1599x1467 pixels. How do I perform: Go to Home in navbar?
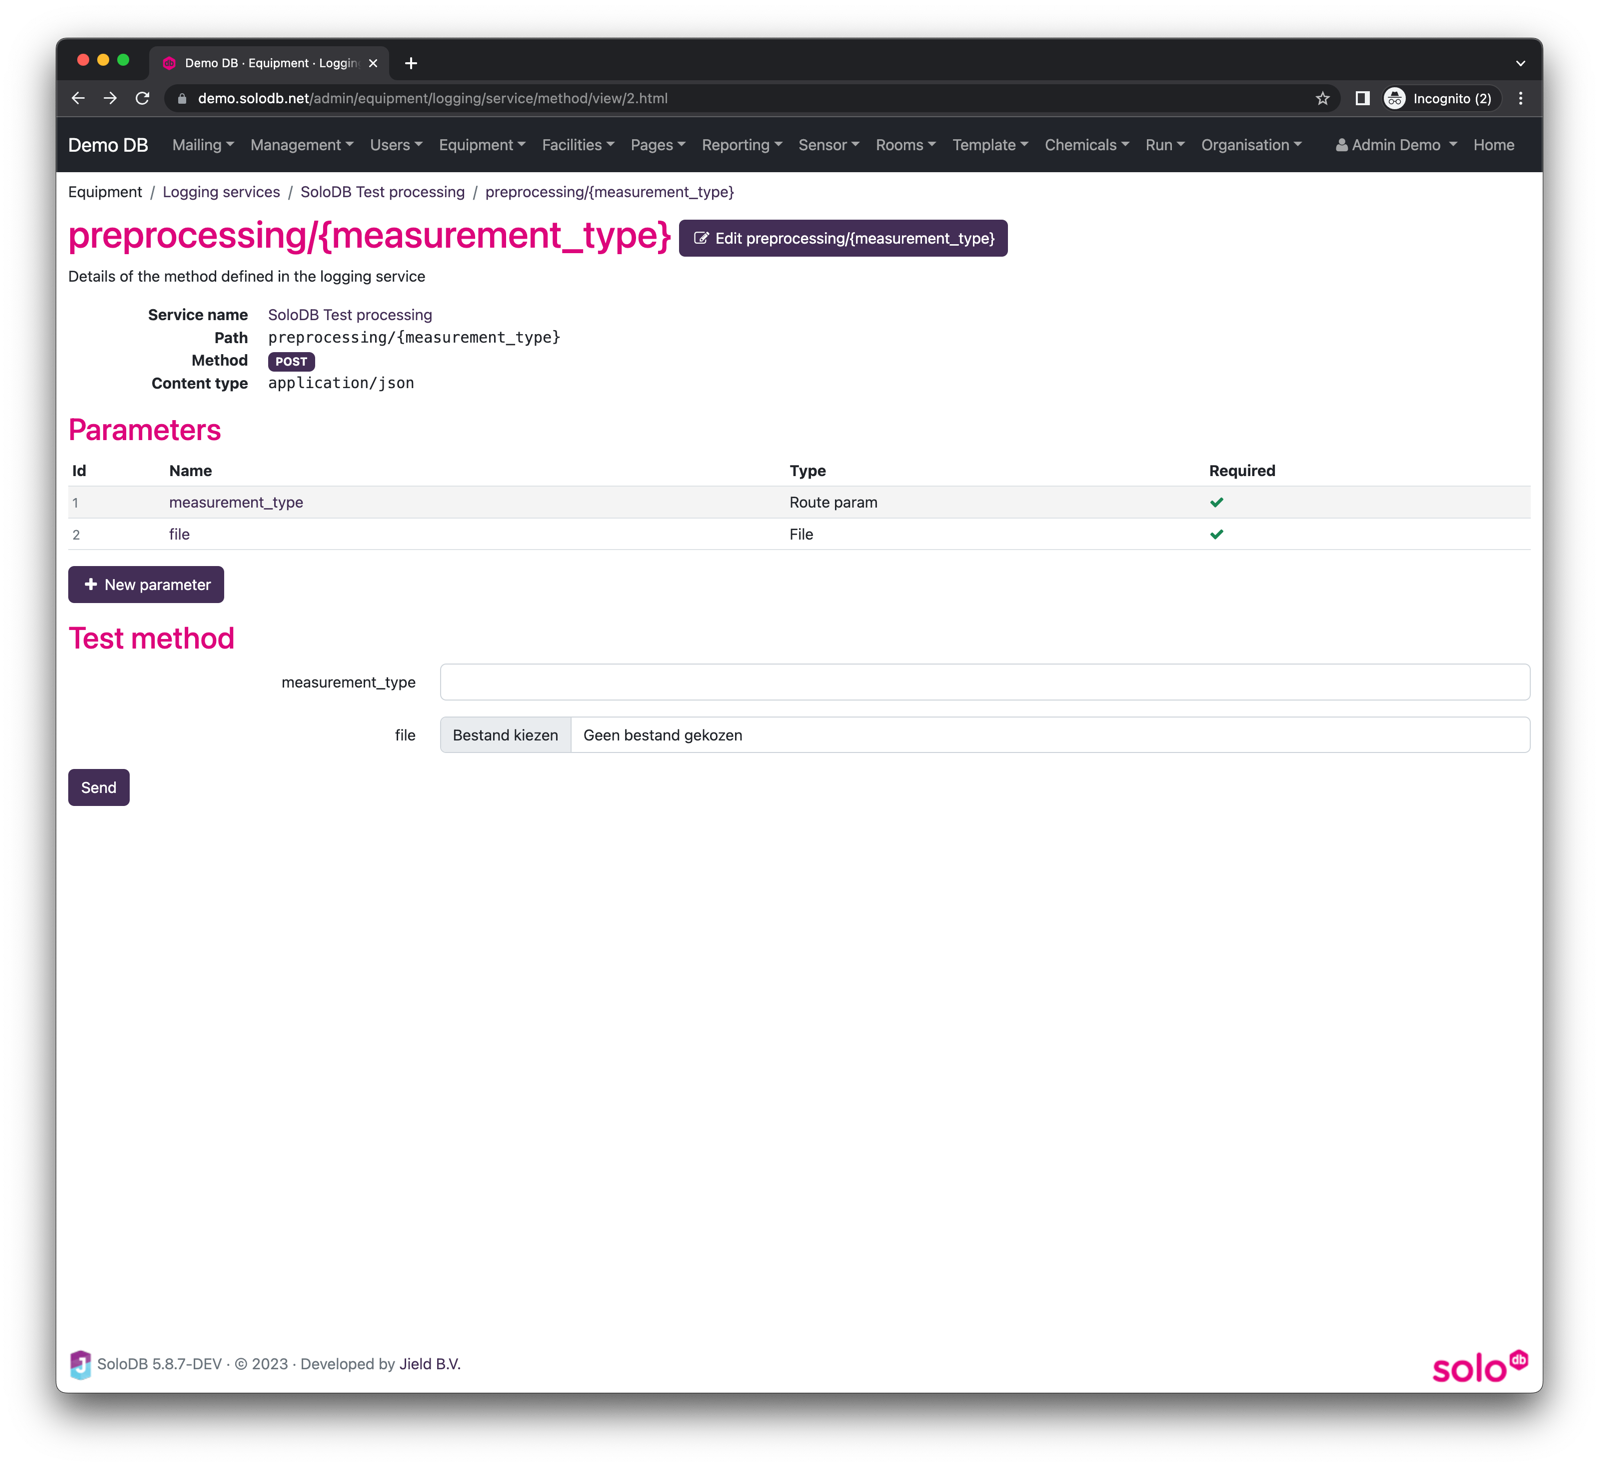pyautogui.click(x=1493, y=145)
